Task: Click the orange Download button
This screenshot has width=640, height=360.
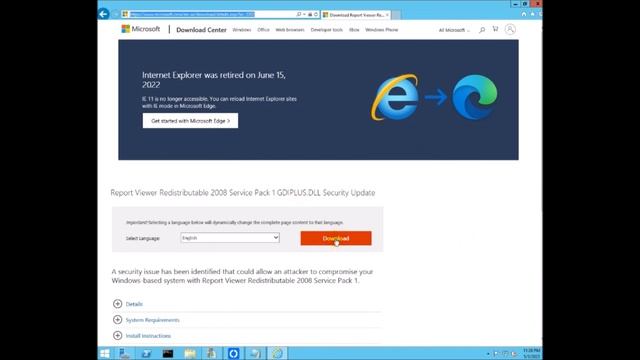Action: (x=336, y=238)
